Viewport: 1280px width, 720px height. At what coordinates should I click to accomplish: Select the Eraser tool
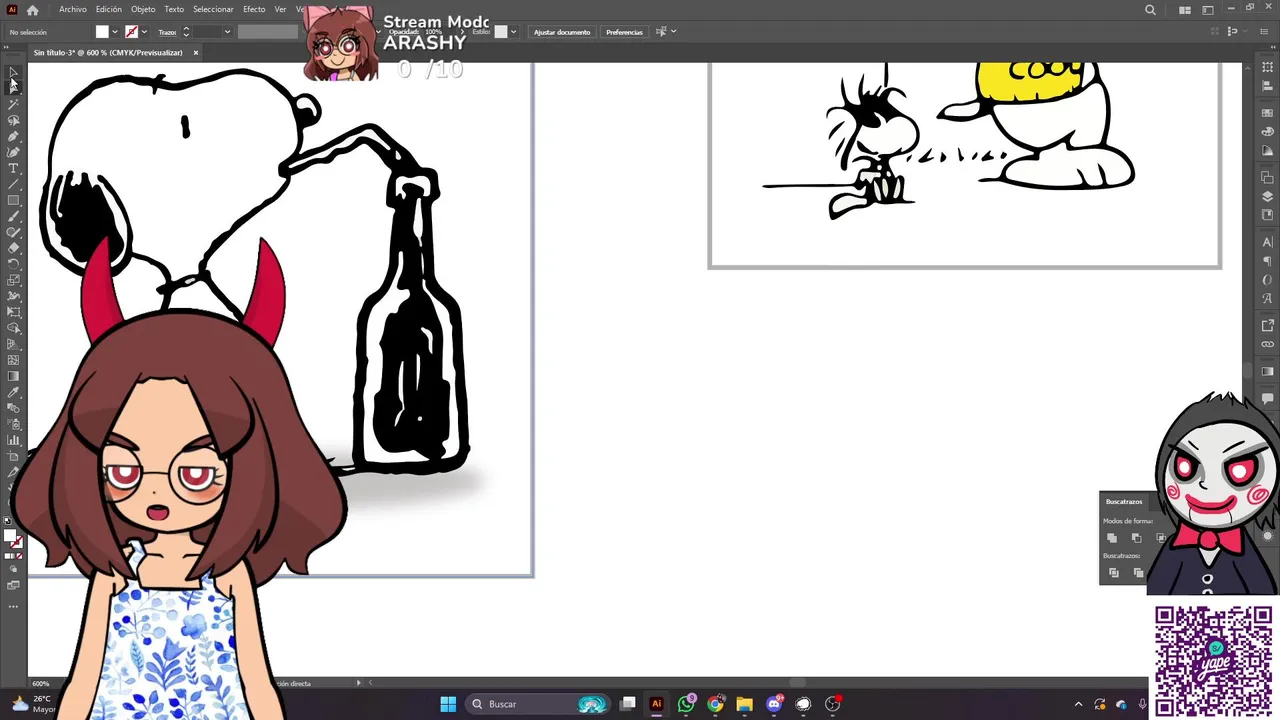tap(13, 248)
